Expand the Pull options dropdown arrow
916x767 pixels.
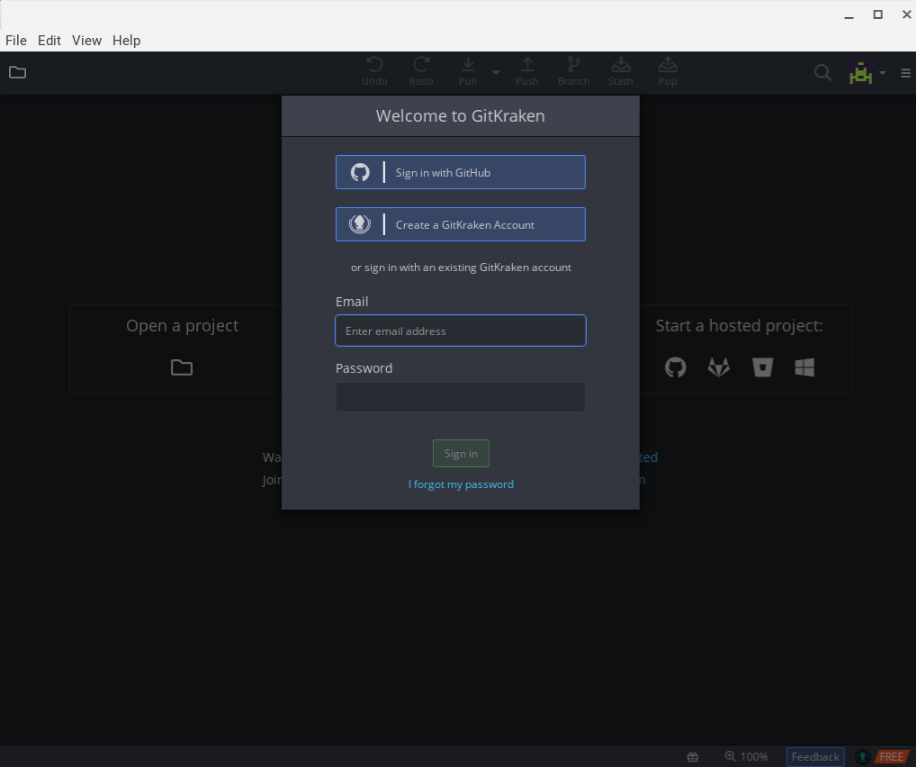496,72
